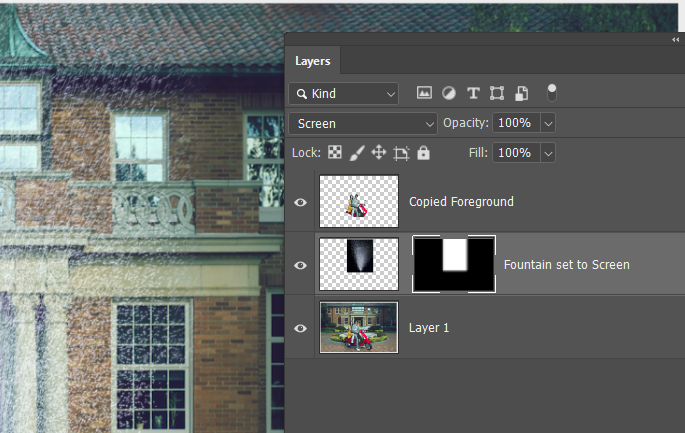
Task: Hide Layer 1 visibility eye
Action: coord(300,328)
